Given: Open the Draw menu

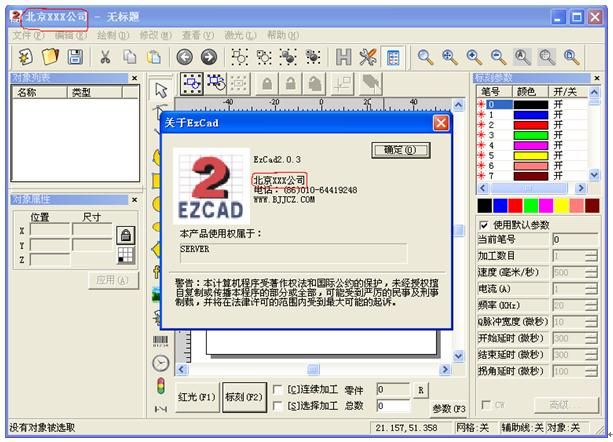Looking at the screenshot, I should pos(113,36).
